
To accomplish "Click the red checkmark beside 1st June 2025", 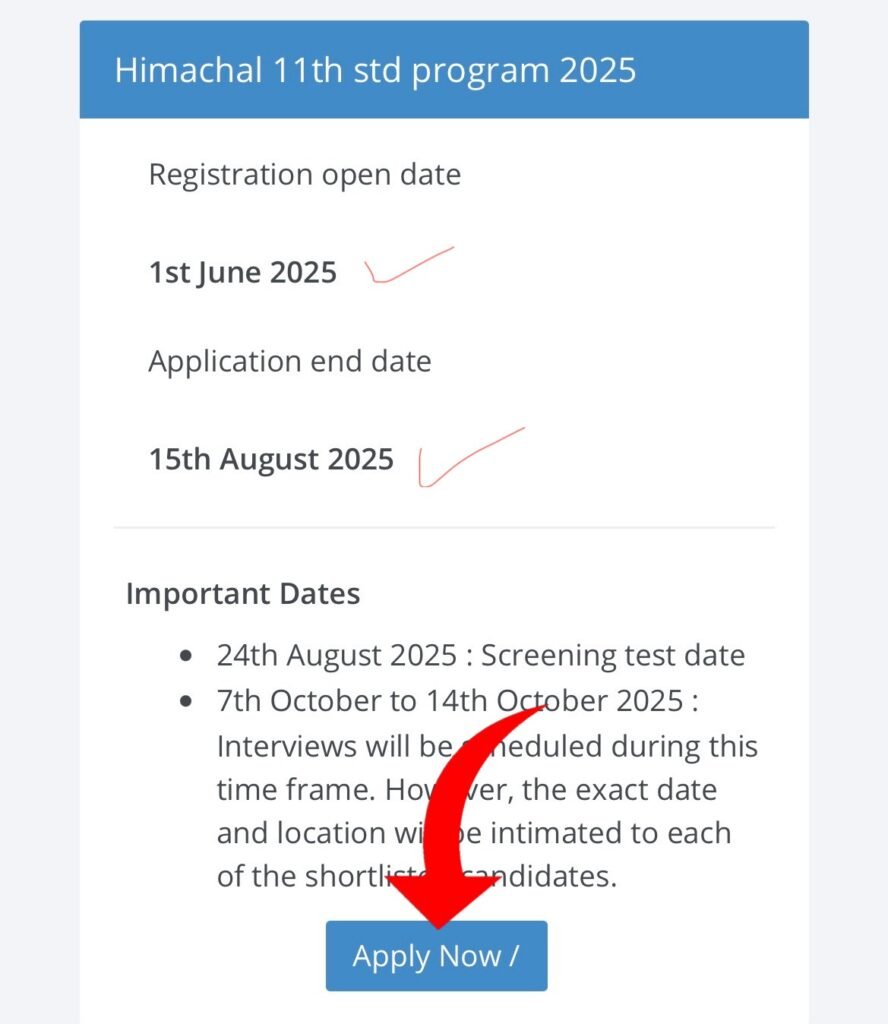I will [408, 267].
